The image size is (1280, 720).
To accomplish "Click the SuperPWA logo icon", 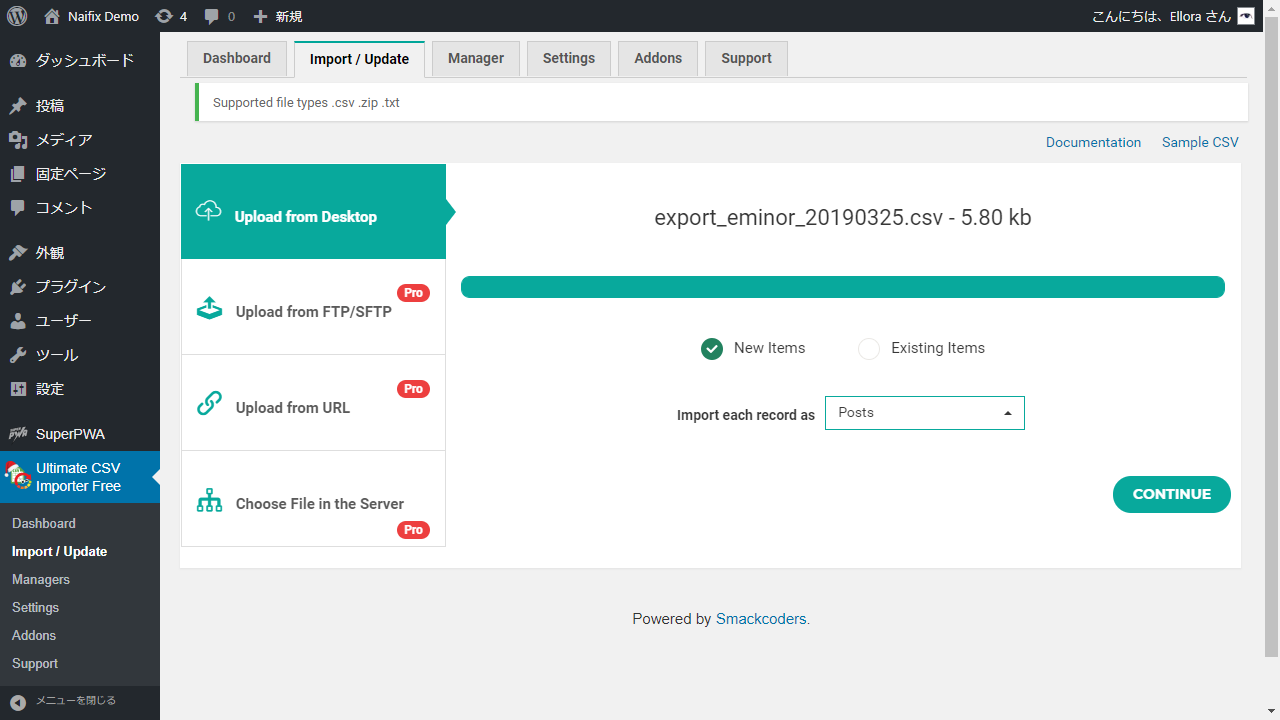I will (x=18, y=434).
